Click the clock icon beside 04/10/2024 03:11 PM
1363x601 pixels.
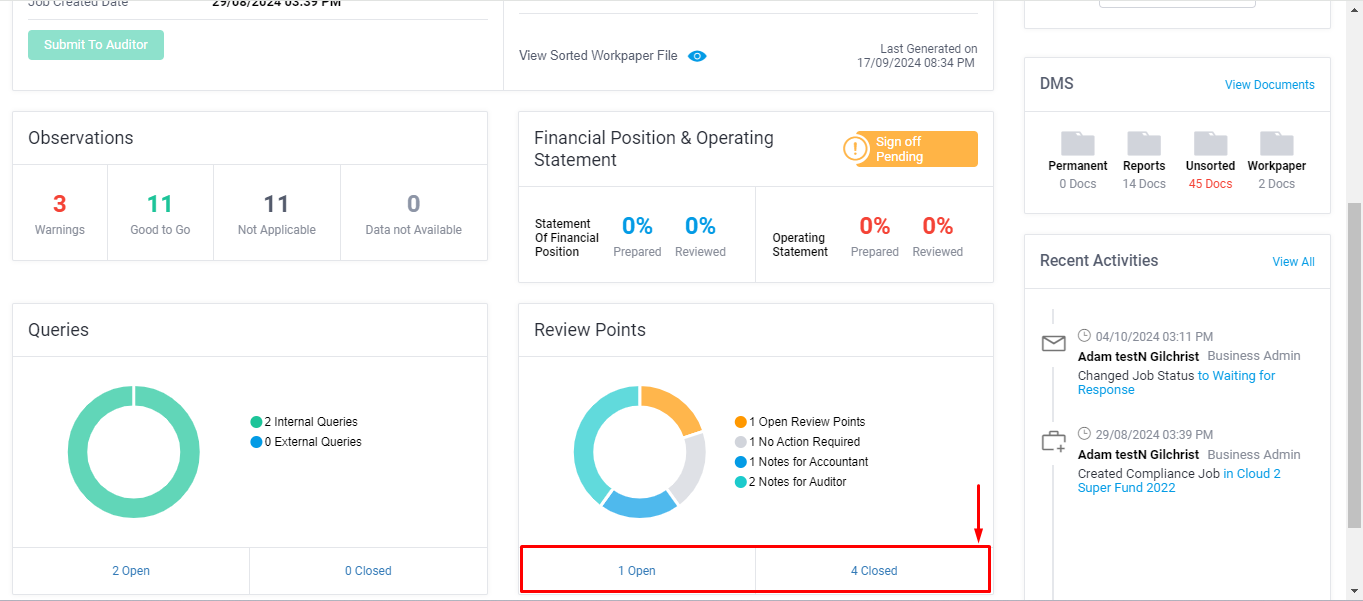coord(1084,336)
